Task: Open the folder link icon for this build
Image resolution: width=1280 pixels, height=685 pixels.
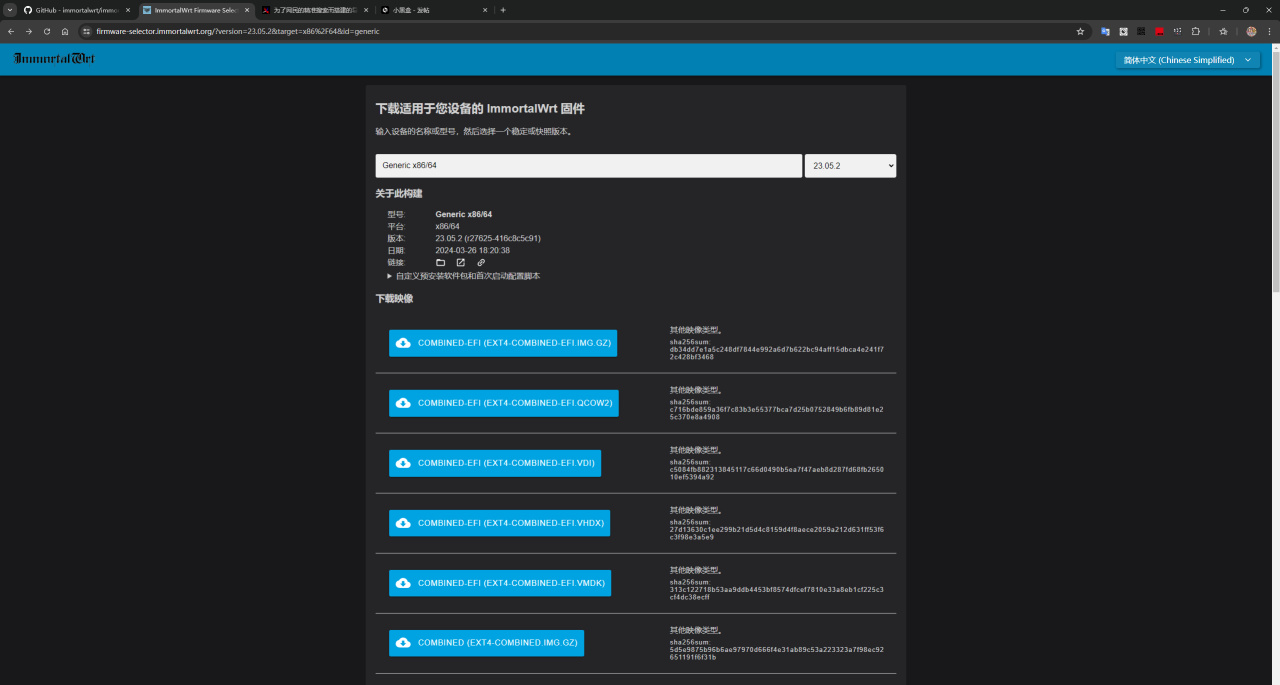Action: (440, 262)
